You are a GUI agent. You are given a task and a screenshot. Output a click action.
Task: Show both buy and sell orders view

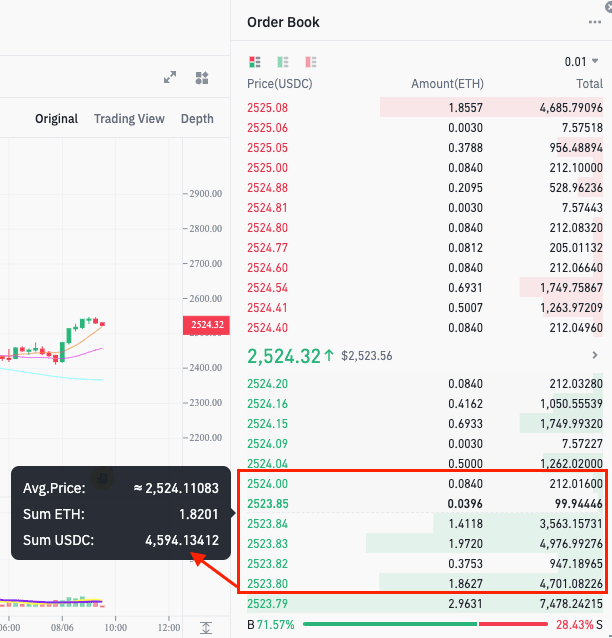[255, 62]
